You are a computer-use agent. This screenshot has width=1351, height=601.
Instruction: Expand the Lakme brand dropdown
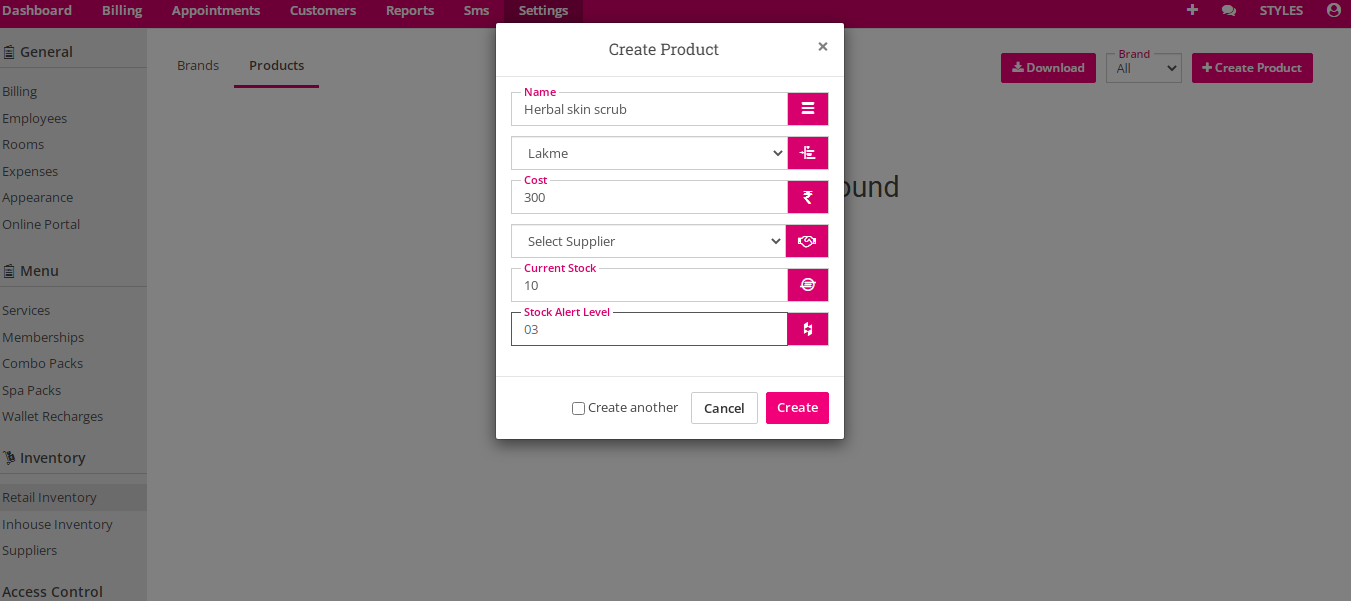[x=649, y=153]
